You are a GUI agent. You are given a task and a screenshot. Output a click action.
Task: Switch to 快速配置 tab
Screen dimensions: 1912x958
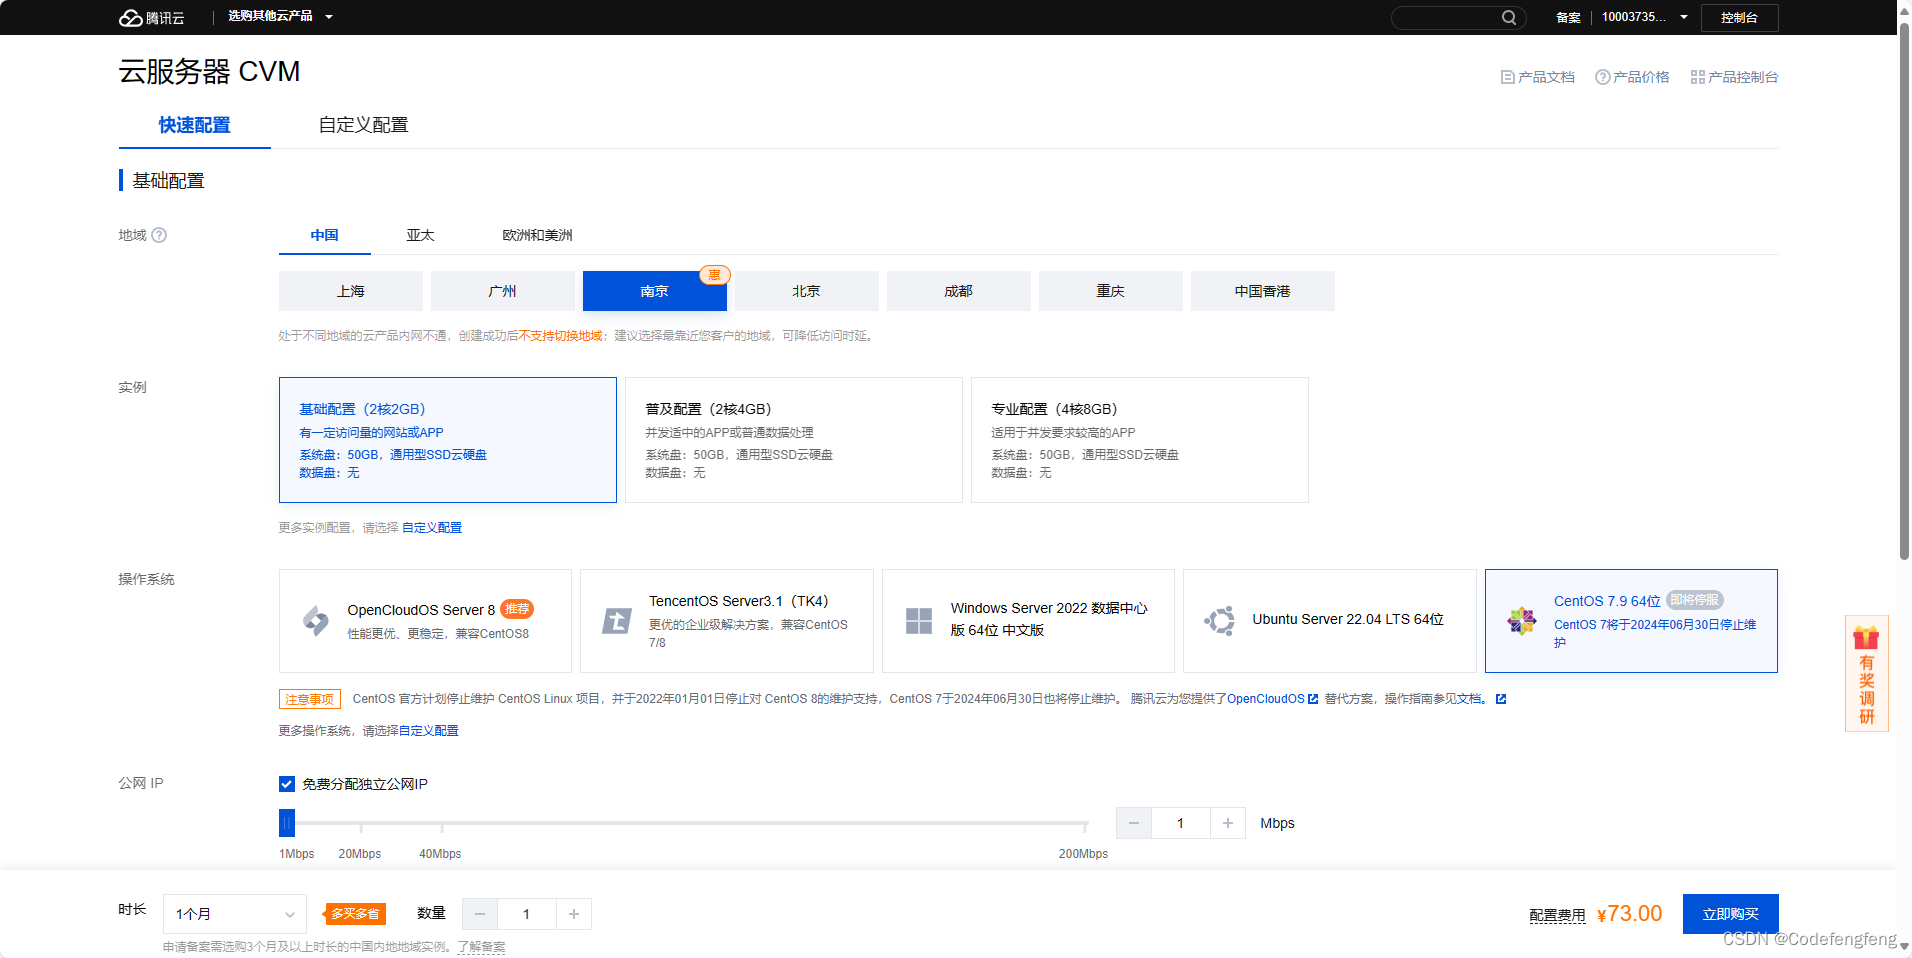(x=195, y=125)
